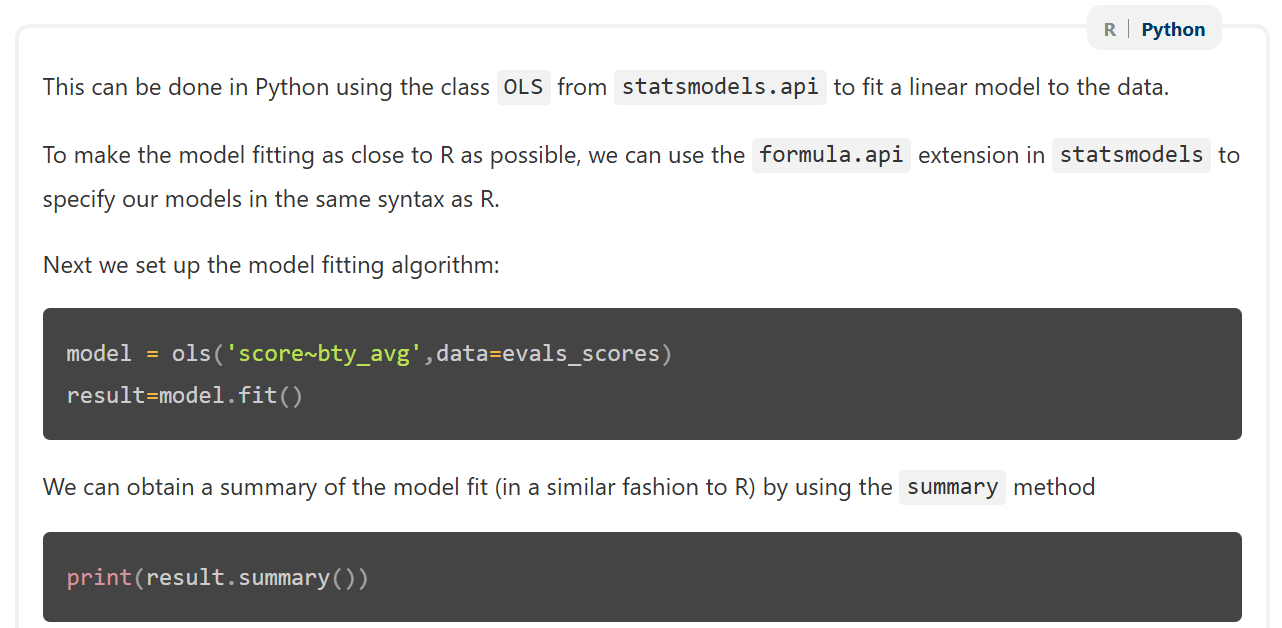Click the print keyword in second code block
The width and height of the screenshot is (1282, 628).
[x=99, y=578]
